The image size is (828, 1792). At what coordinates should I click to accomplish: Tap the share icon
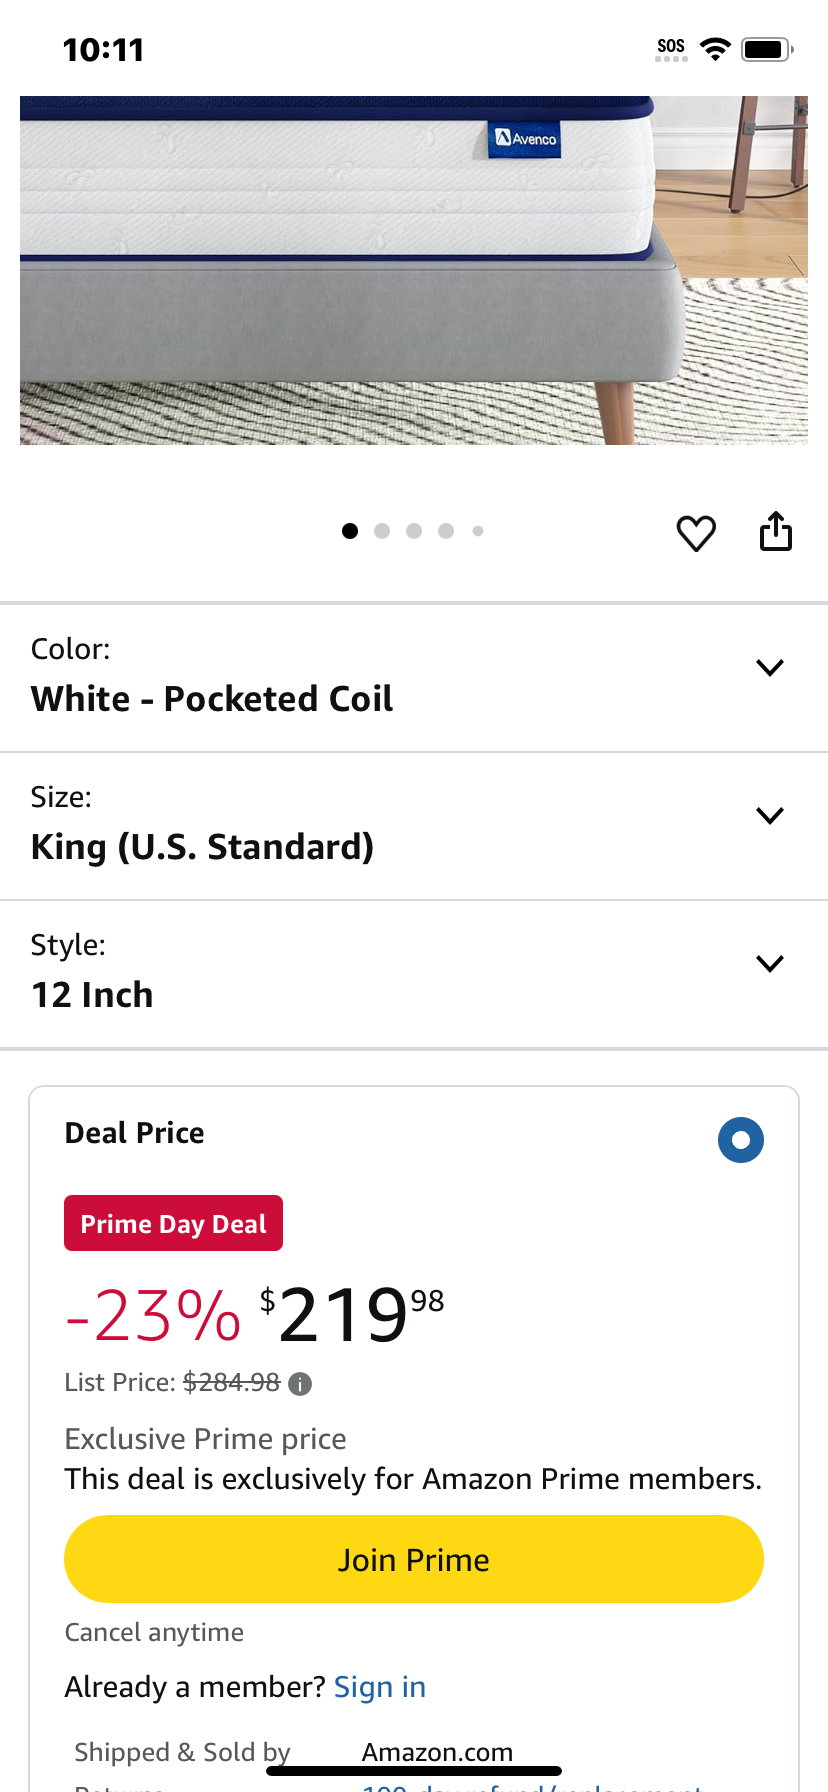[x=776, y=531]
